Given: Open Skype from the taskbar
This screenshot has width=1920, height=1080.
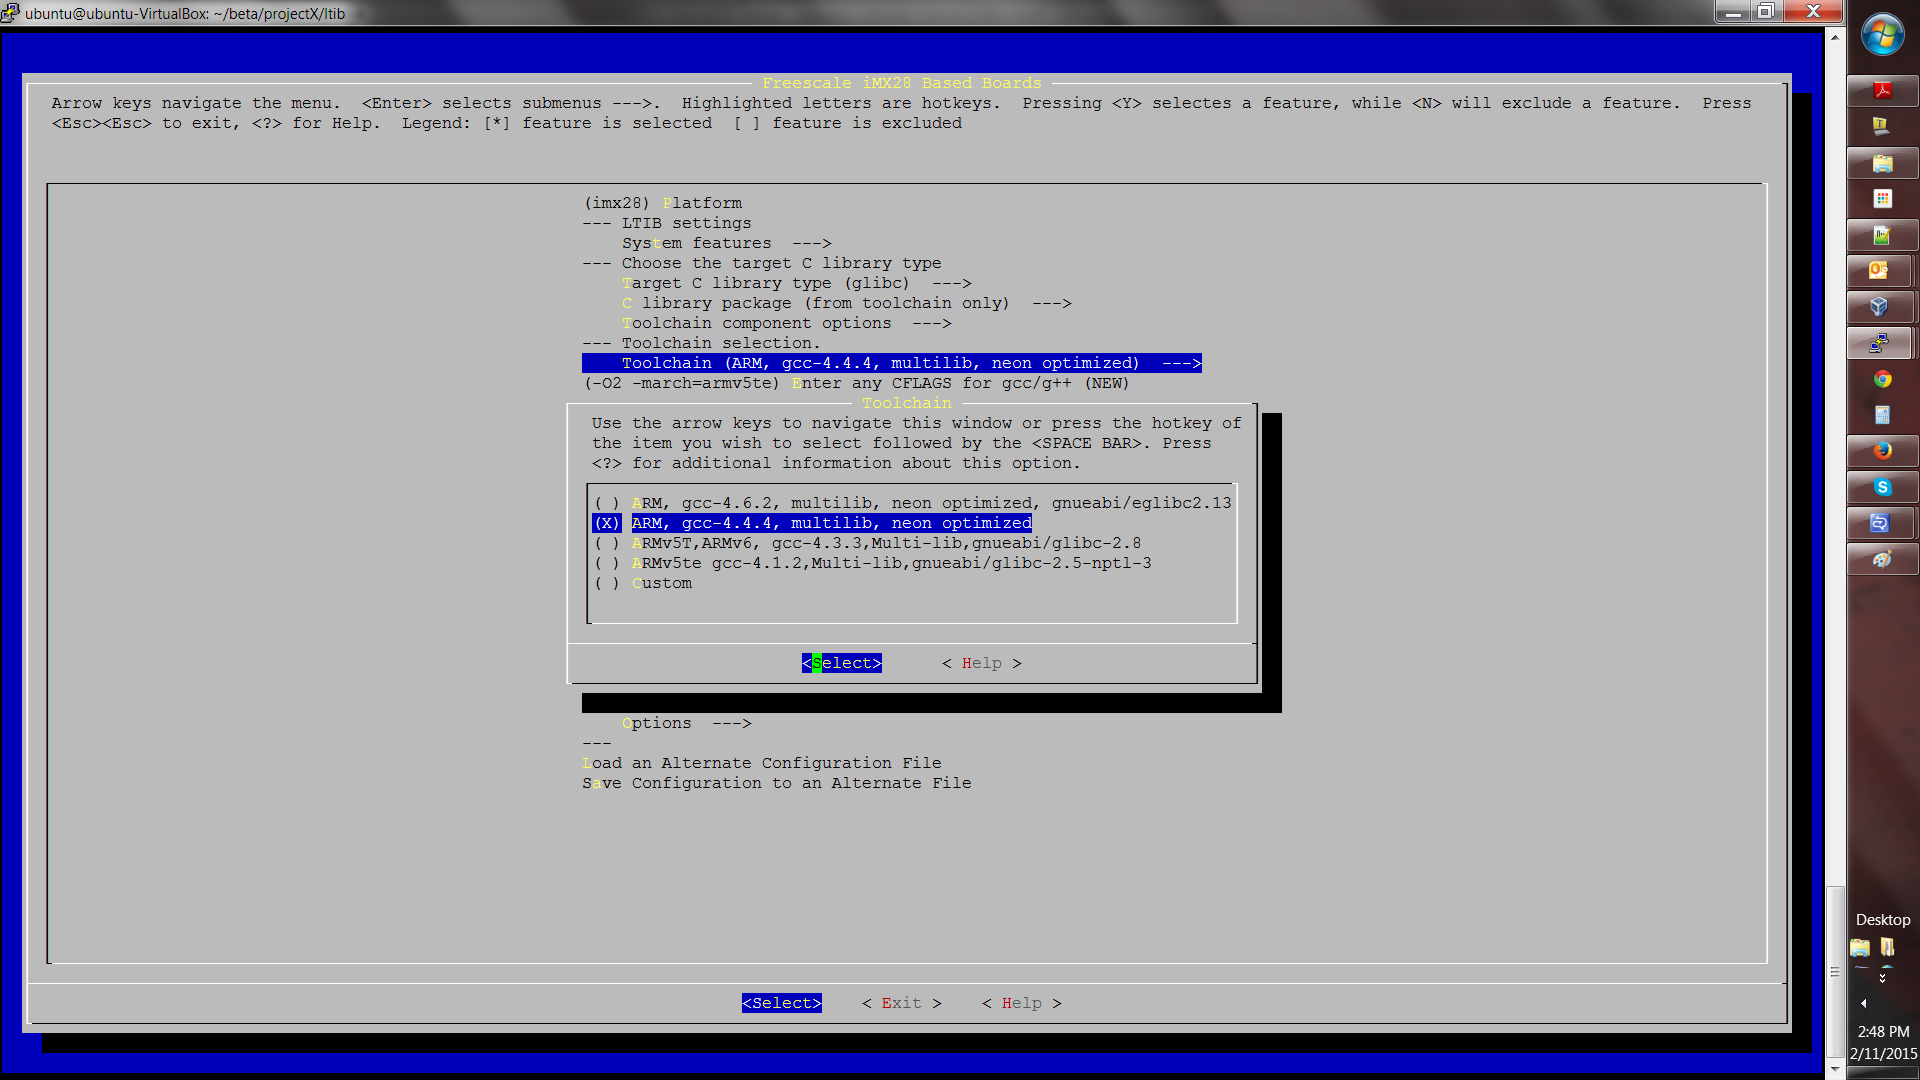Looking at the screenshot, I should [1882, 487].
